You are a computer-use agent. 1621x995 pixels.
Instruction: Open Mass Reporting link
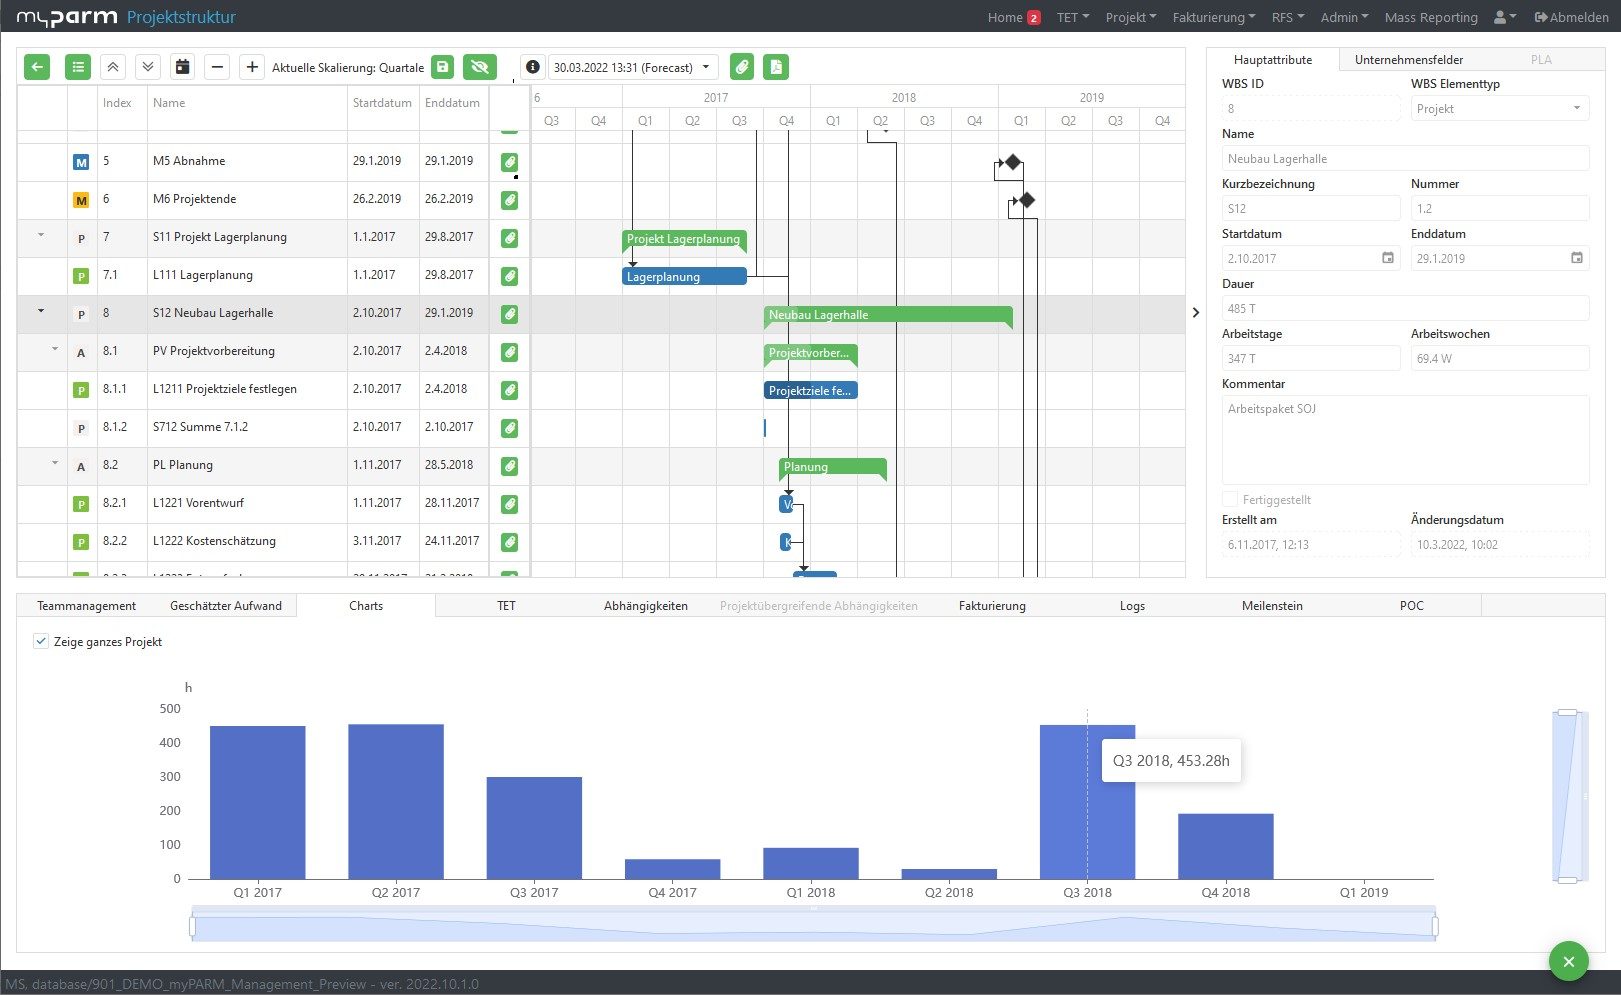1430,17
